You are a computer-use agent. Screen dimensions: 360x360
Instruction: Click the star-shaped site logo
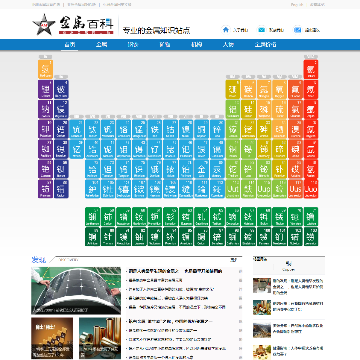[44, 25]
